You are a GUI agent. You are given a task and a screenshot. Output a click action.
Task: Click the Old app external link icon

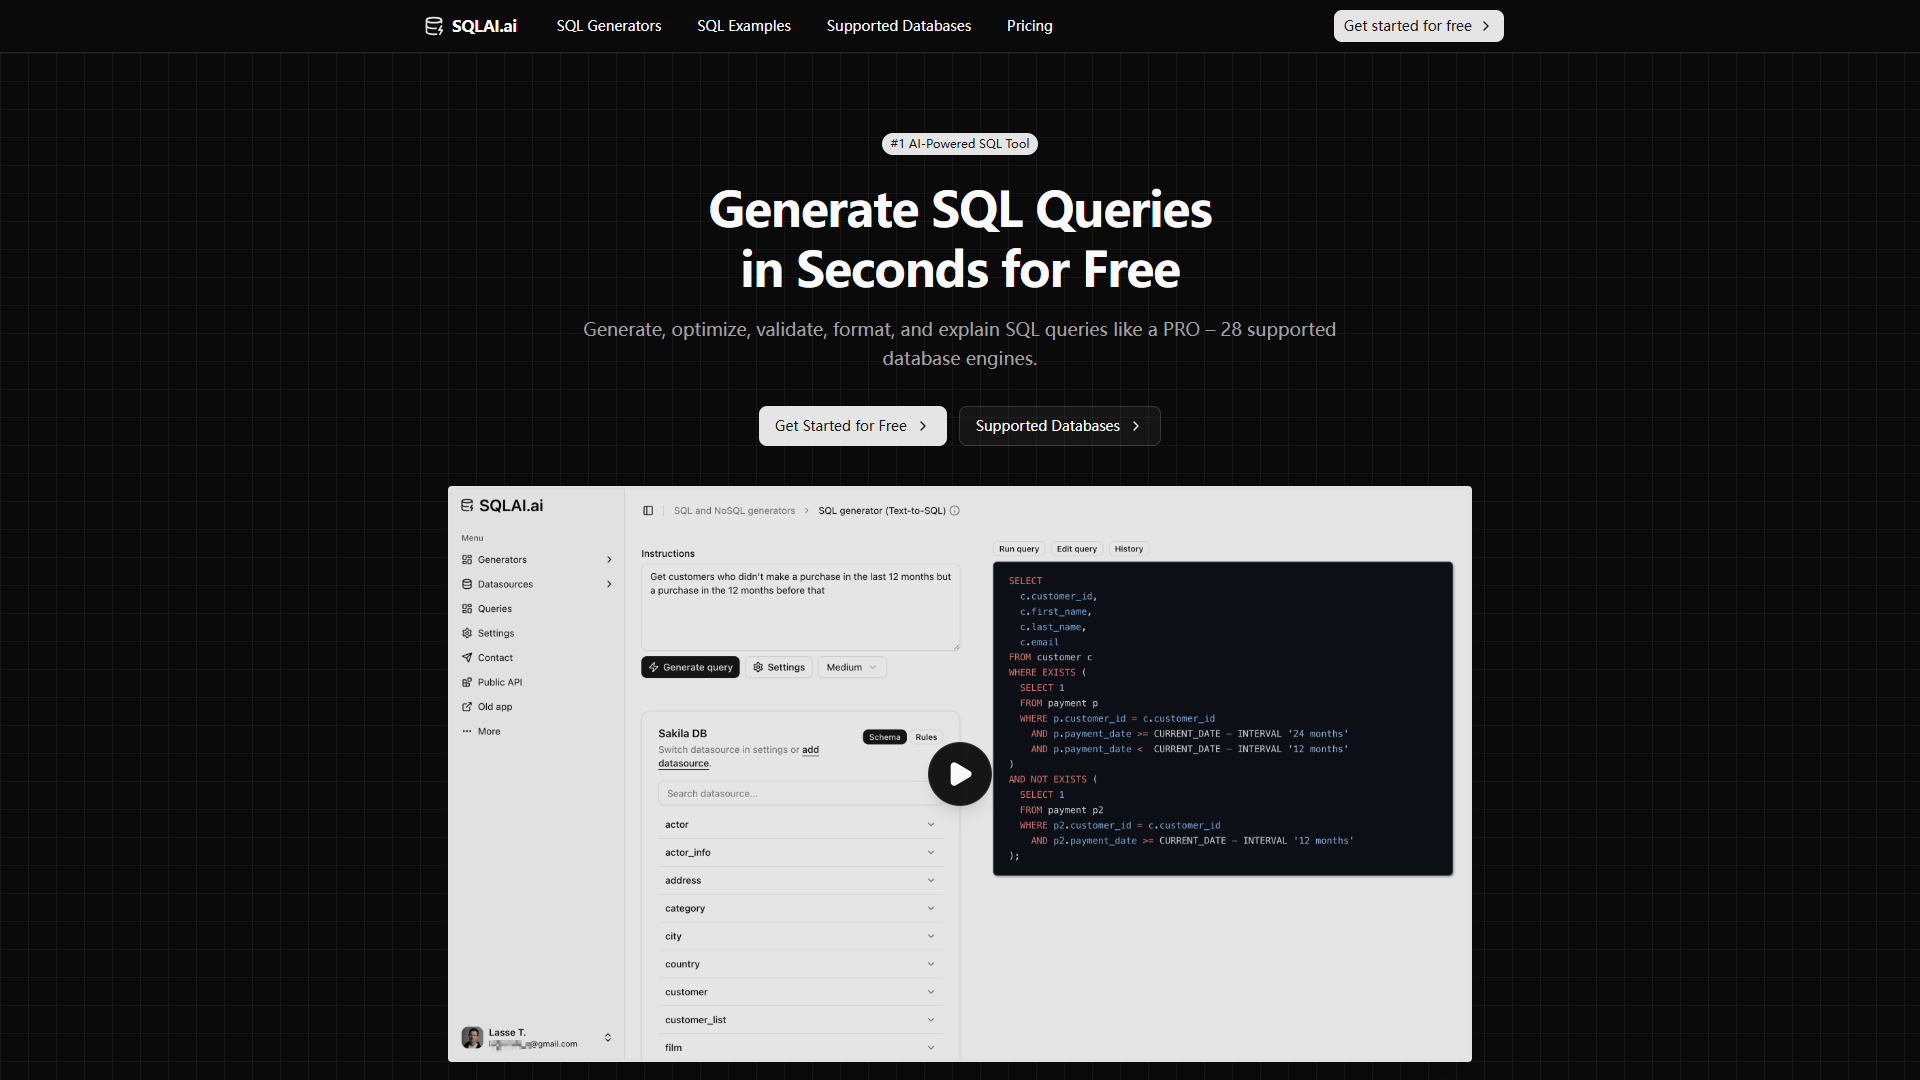(467, 707)
